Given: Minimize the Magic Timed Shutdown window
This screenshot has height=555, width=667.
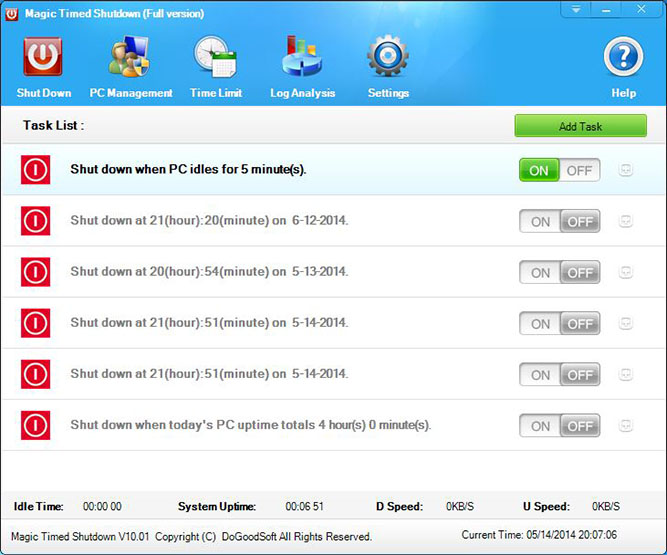Looking at the screenshot, I should [x=606, y=9].
